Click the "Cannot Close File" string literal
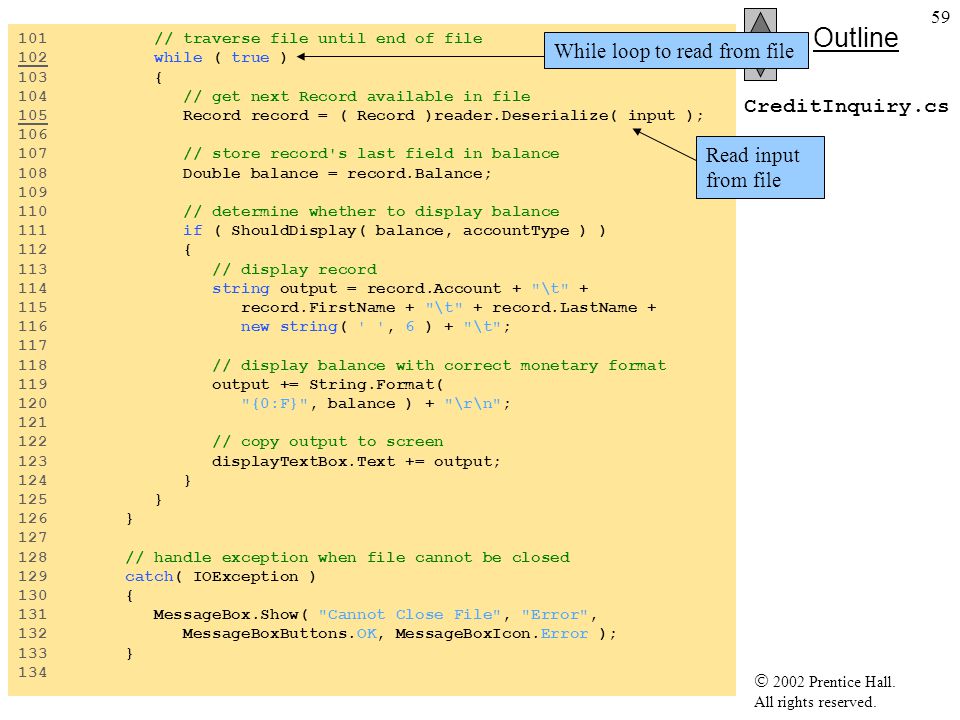Screen dimensions: 960x720 point(410,614)
